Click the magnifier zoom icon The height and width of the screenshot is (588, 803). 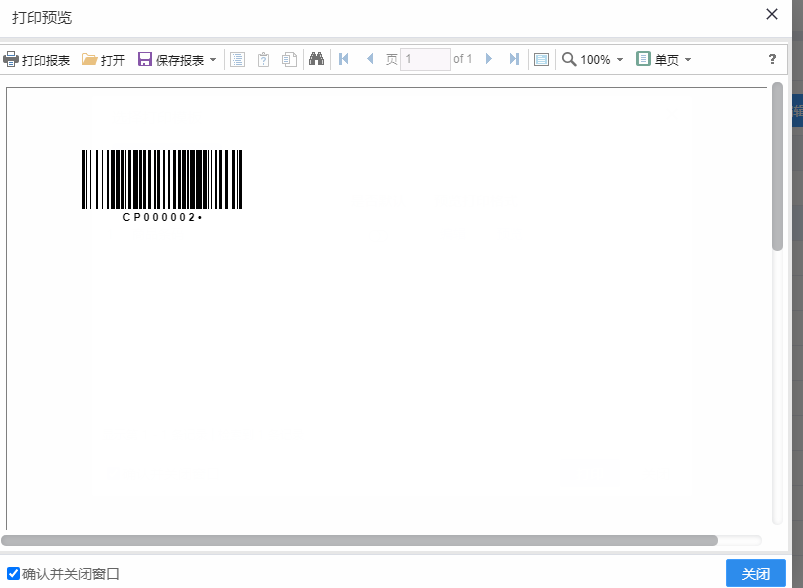tap(569, 59)
